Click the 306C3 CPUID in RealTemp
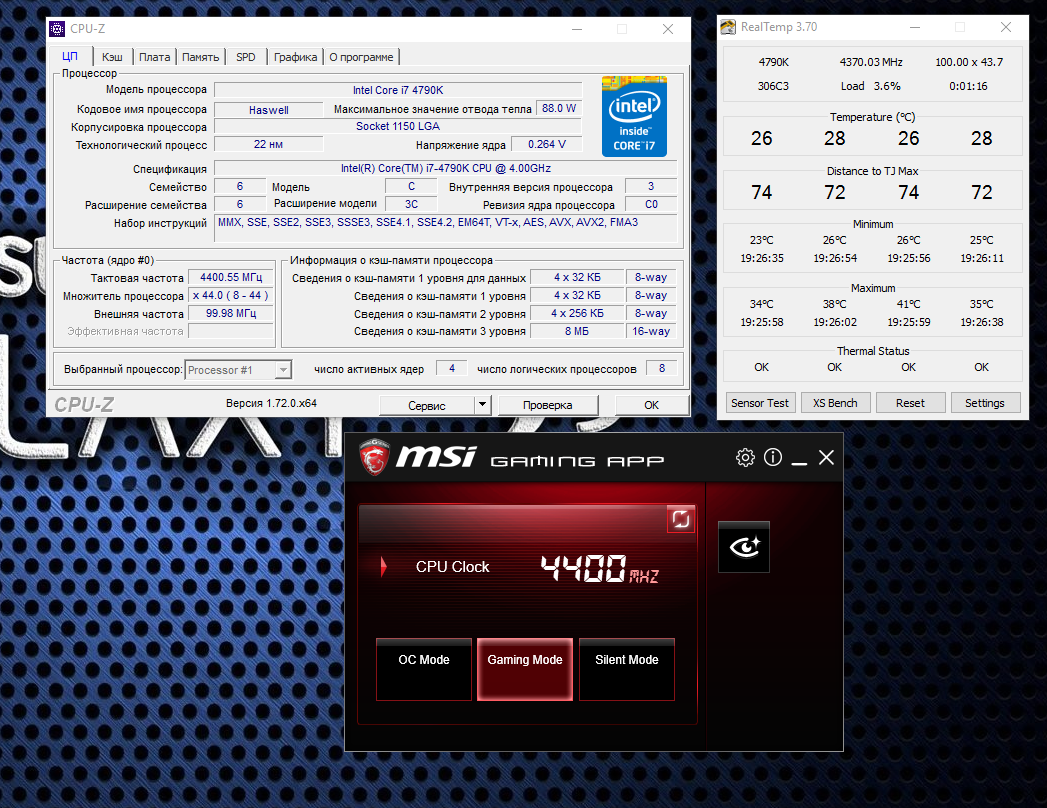The image size is (1047, 808). [773, 86]
